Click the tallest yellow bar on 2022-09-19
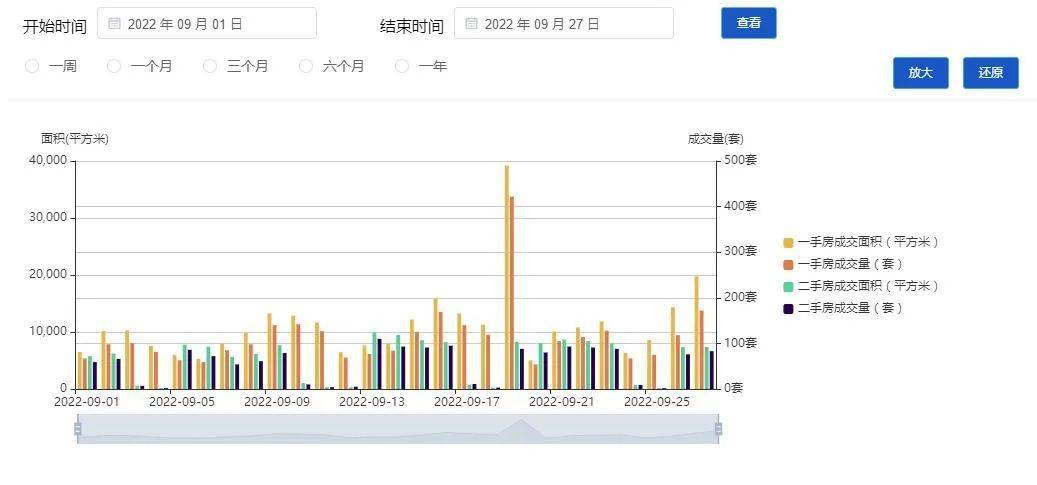Screen dimensions: 1037x485 [x=507, y=277]
